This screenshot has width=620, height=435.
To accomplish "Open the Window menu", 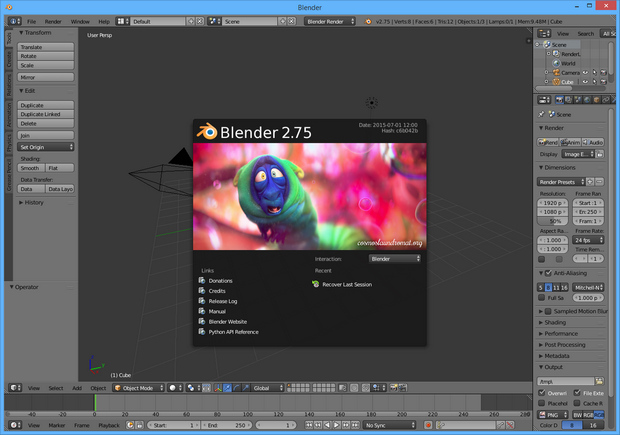I will click(80, 21).
